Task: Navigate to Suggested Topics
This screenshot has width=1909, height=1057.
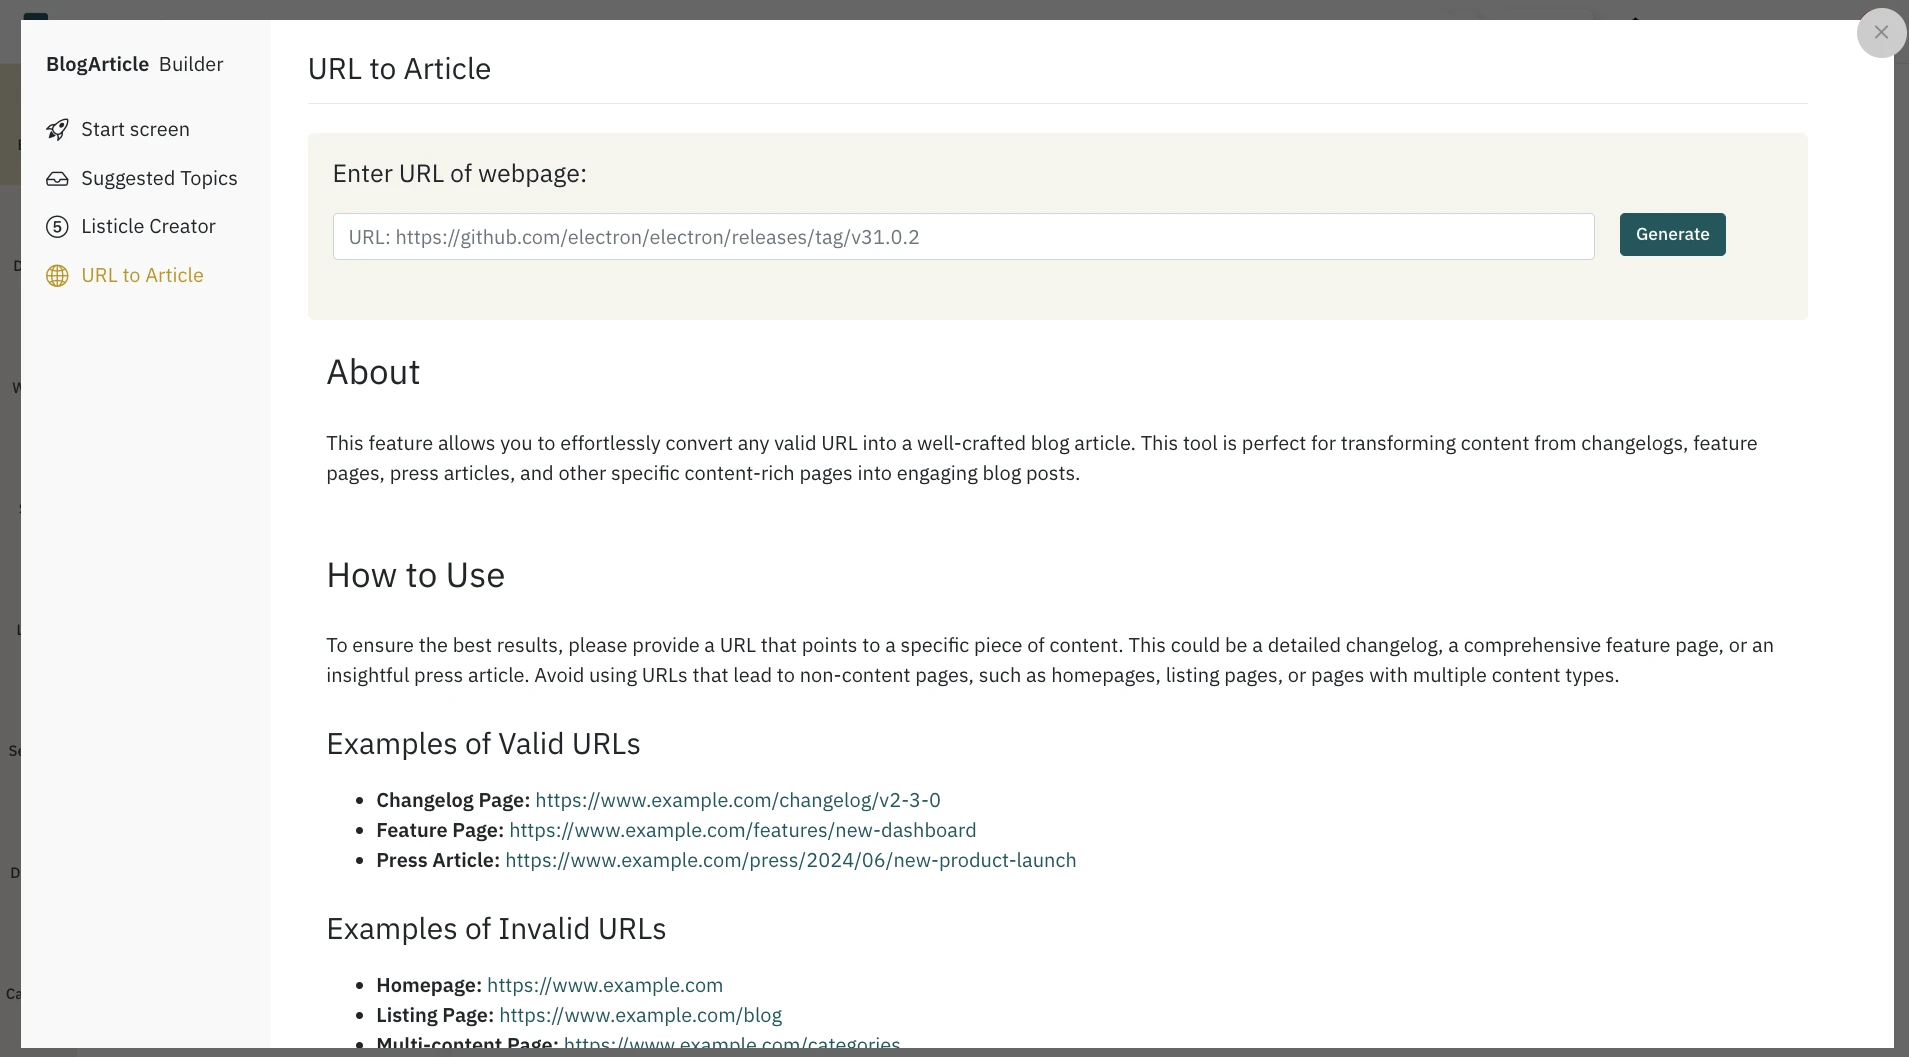Action: (x=159, y=178)
